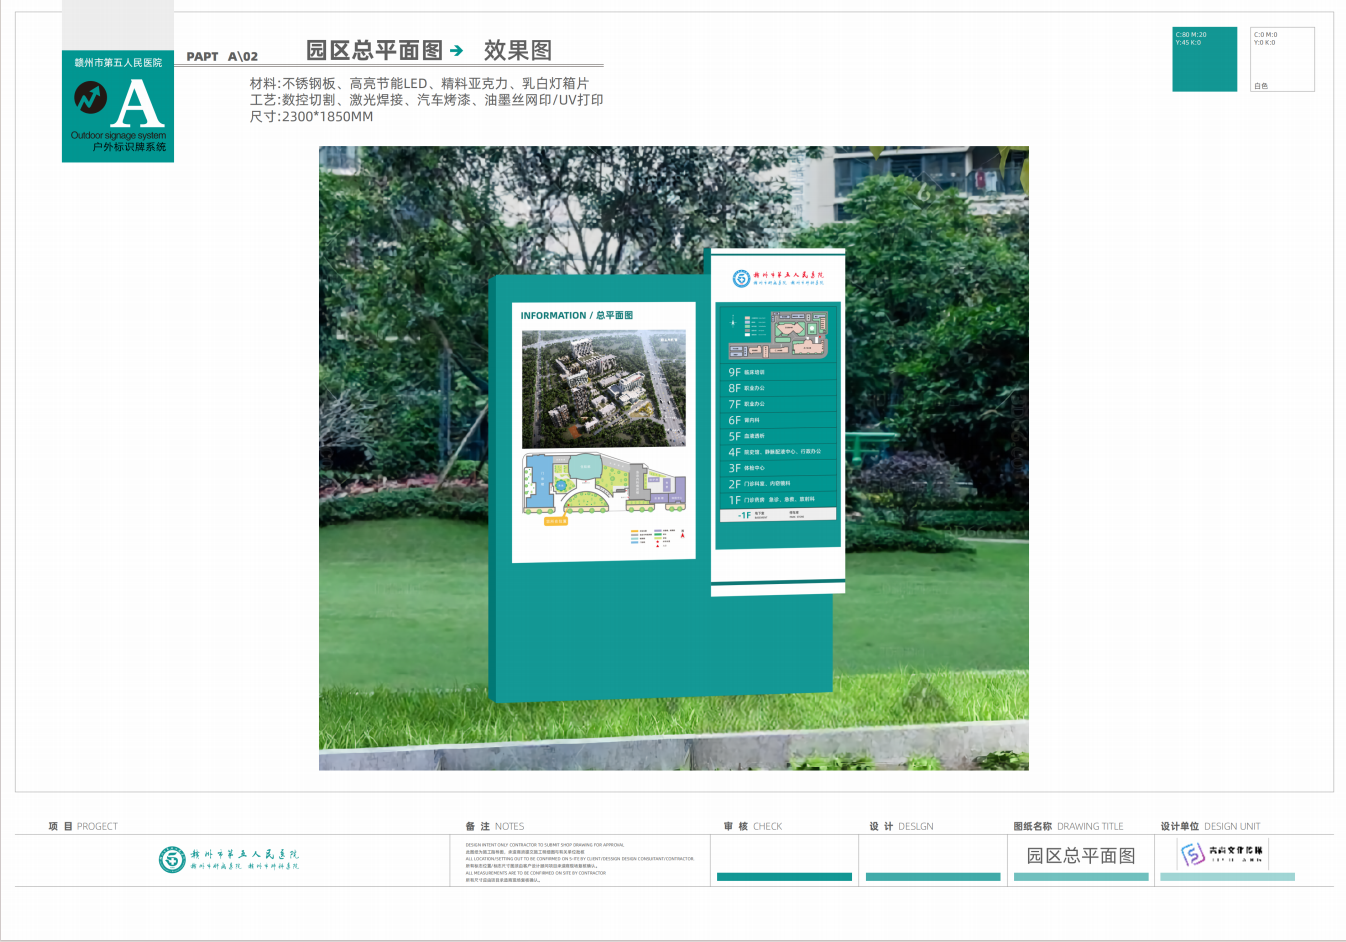
Task: Click the teal bar under 设计 DESLGN
Action: click(933, 877)
